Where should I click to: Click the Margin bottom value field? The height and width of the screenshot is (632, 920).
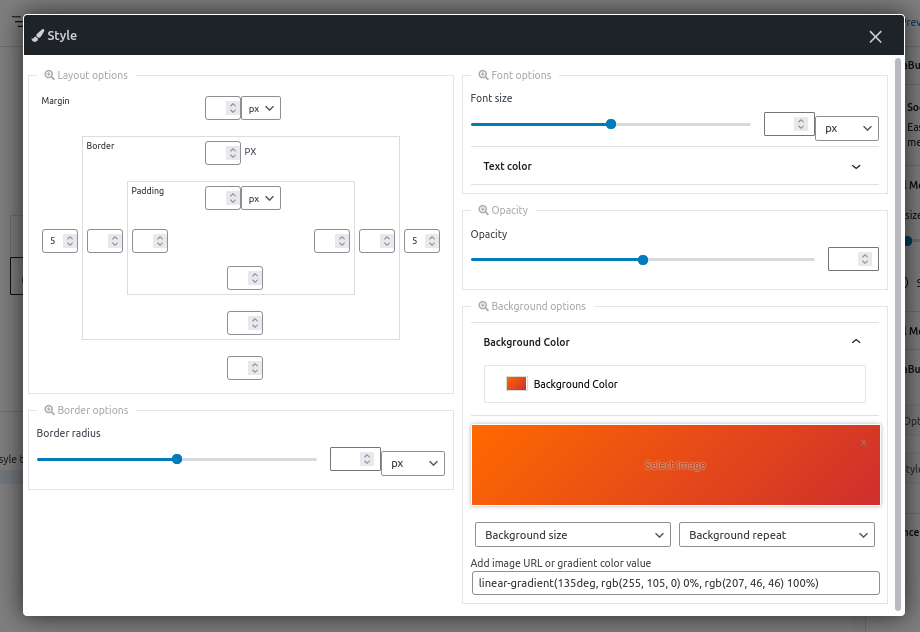pos(245,368)
